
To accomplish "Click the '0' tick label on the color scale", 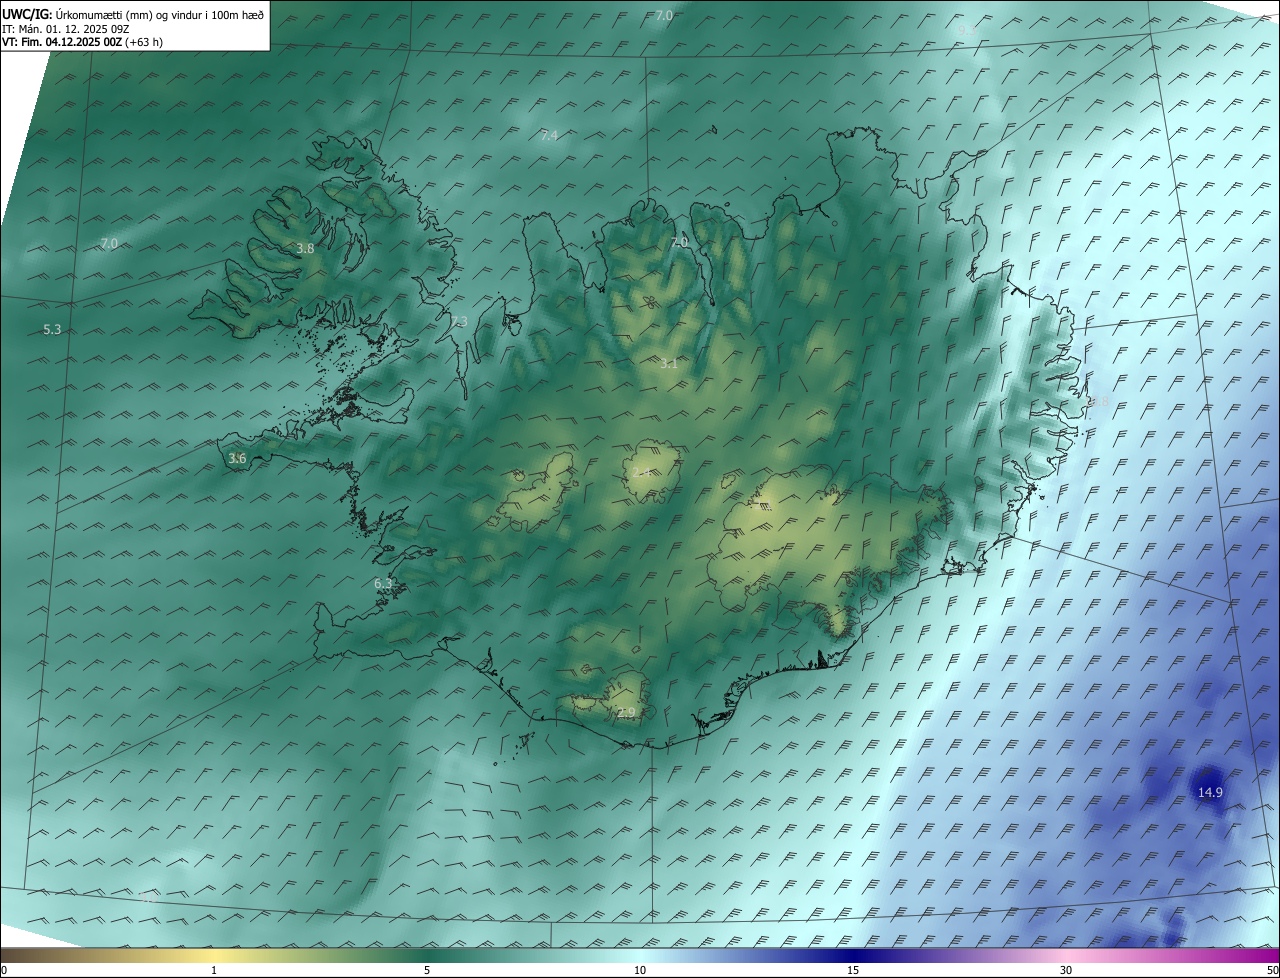I will click(x=4, y=970).
